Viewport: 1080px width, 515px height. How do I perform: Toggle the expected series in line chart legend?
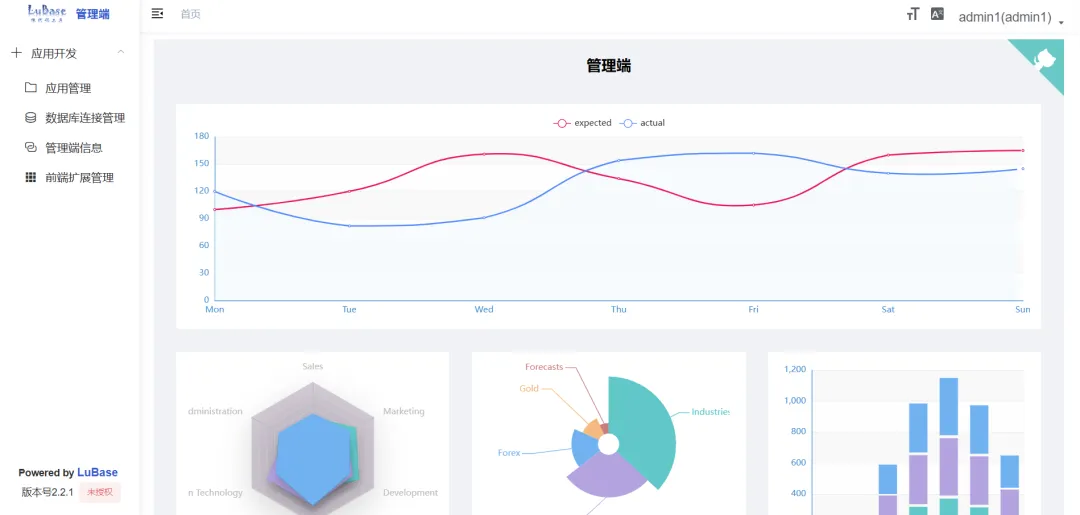click(582, 123)
